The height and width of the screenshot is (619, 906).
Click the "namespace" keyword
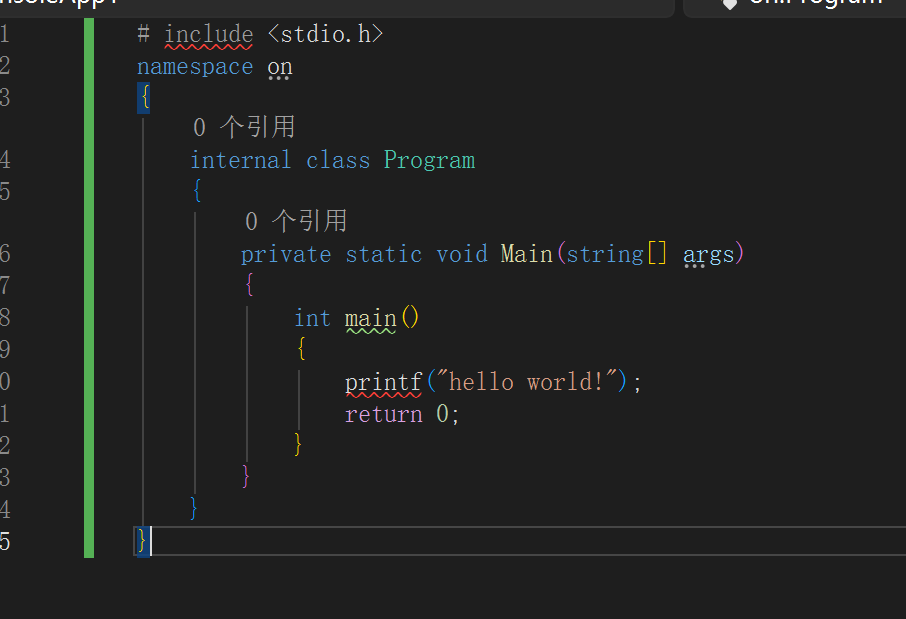(195, 68)
